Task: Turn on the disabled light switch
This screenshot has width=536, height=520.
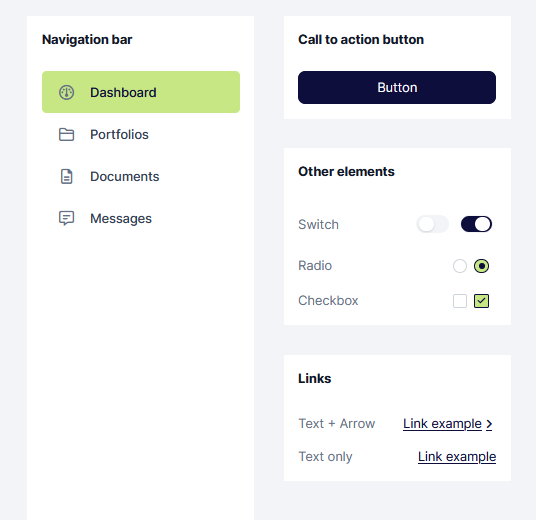Action: pyautogui.click(x=432, y=224)
